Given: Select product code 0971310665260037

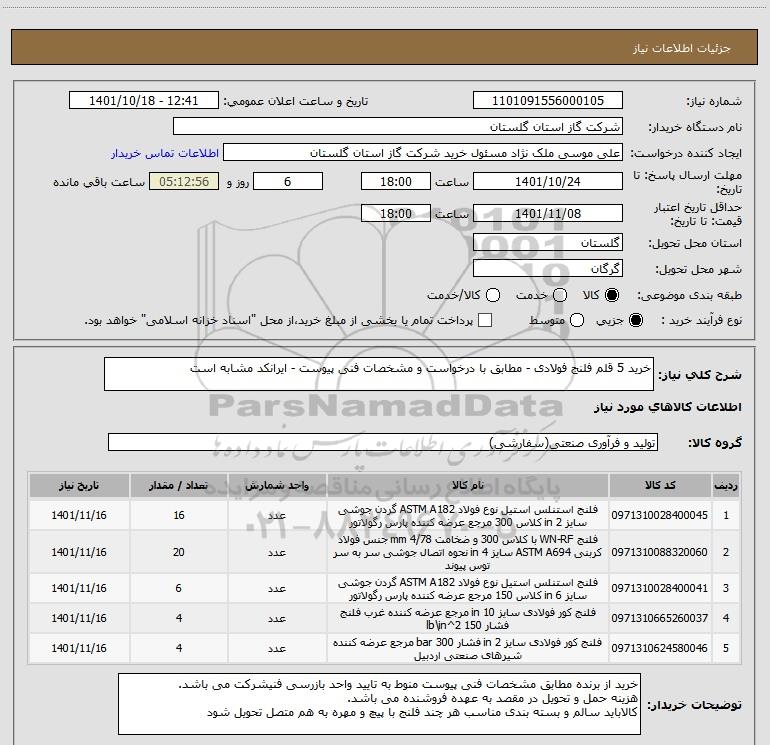Looking at the screenshot, I should point(660,618).
